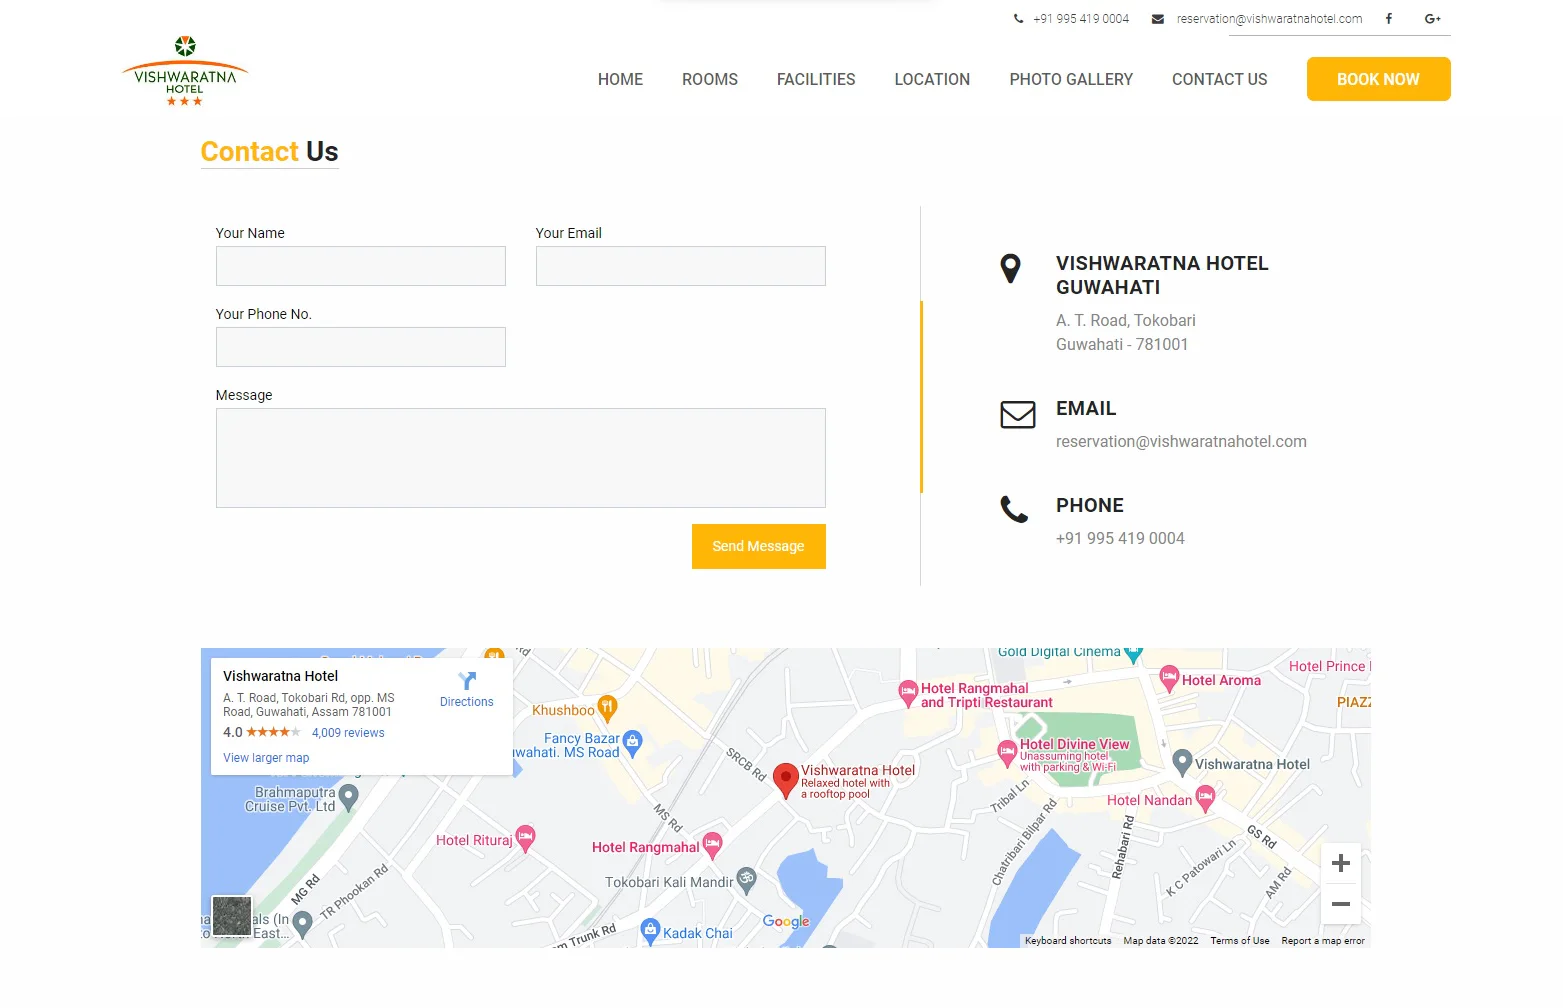Click the Contact Us page heading

click(x=270, y=152)
